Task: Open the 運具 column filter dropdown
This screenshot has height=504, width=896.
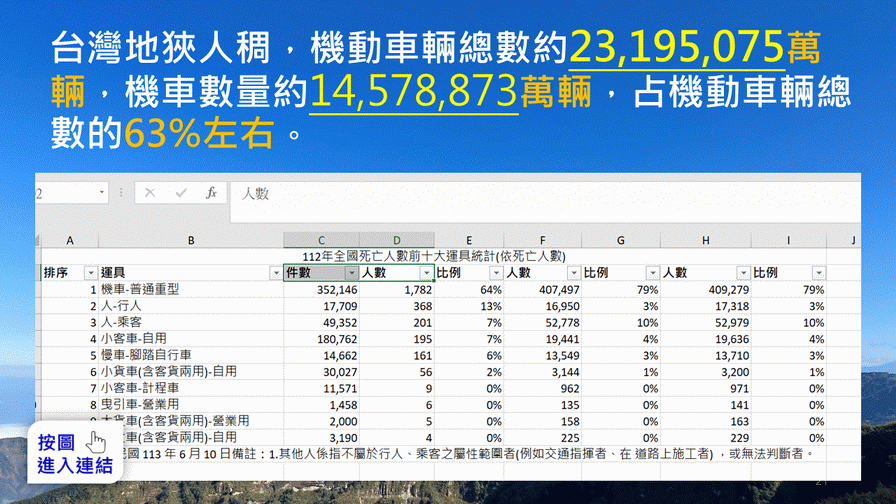Action: (276, 273)
